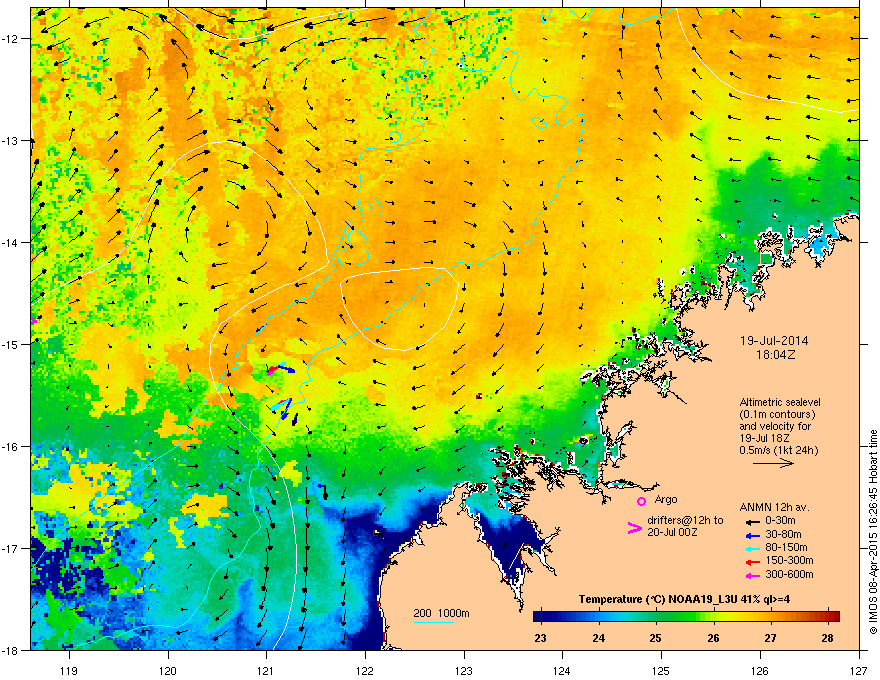Click the magenta 300-600m arrow legend symbol
880x680 pixels.
click(753, 575)
